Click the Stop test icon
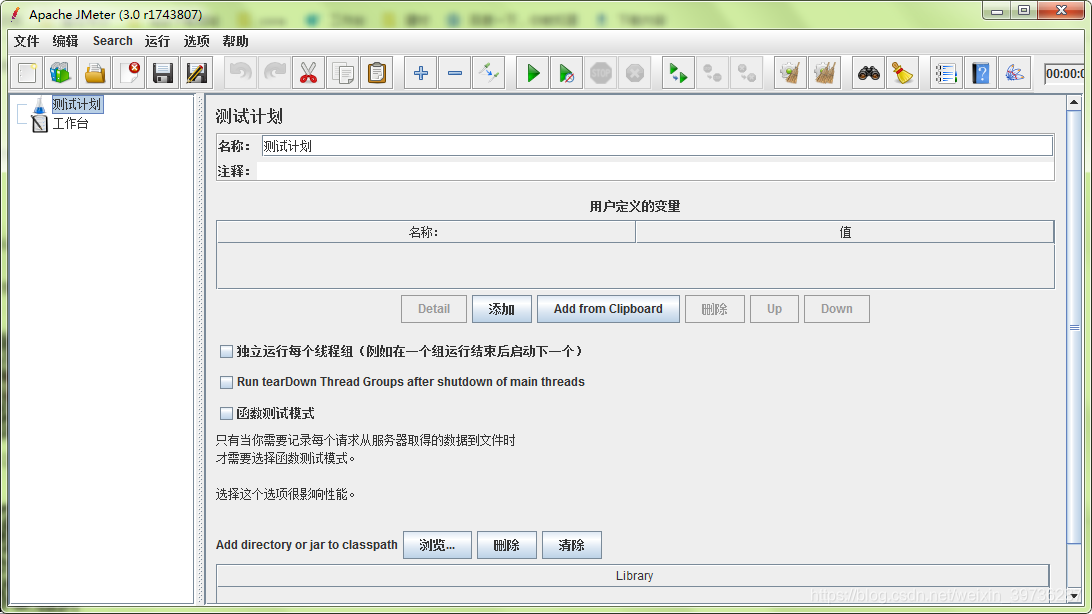 [x=600, y=73]
